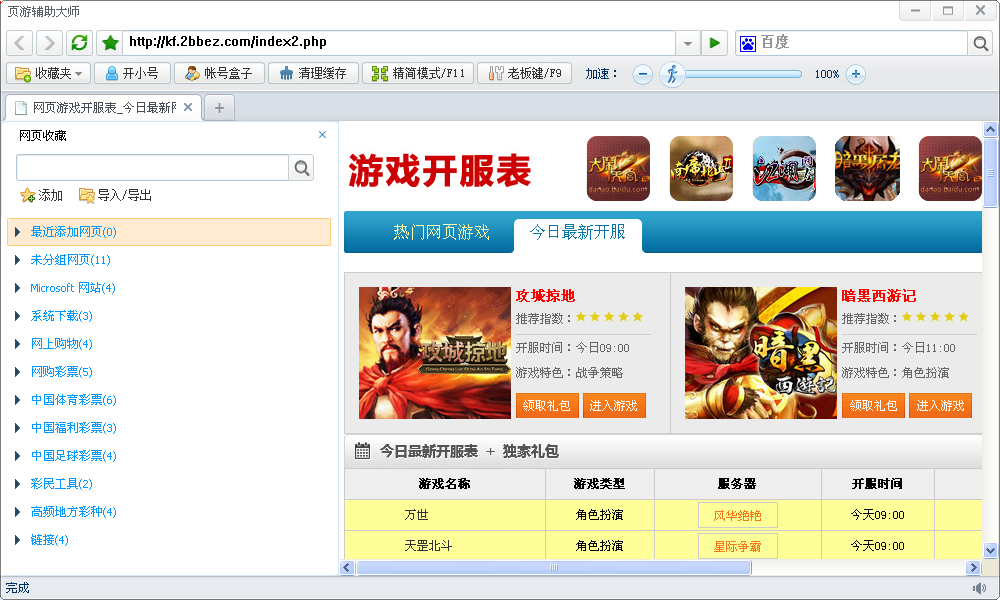Screen dimensions: 1000x600
Task: Switch to 热门网页游戏 tab
Action: click(x=441, y=232)
